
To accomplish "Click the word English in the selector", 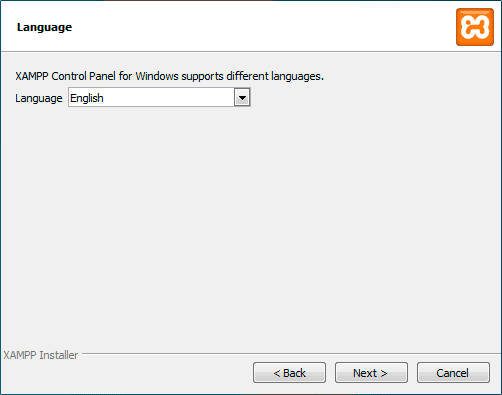I will coord(87,98).
